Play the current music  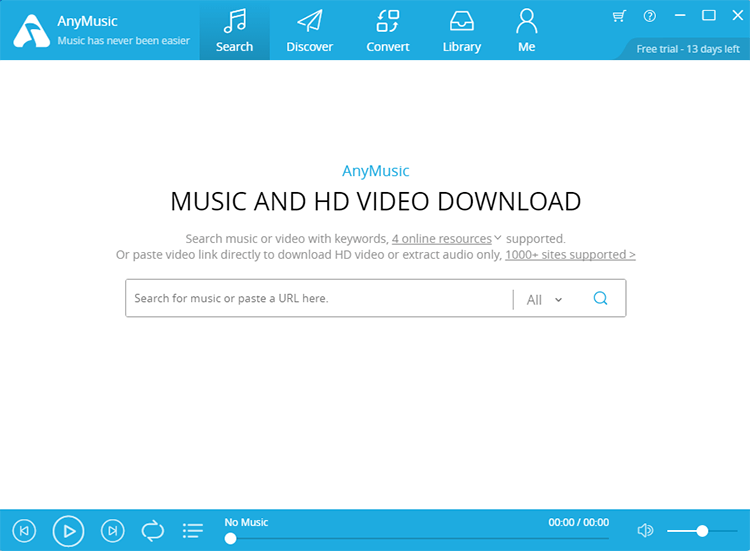coord(68,531)
